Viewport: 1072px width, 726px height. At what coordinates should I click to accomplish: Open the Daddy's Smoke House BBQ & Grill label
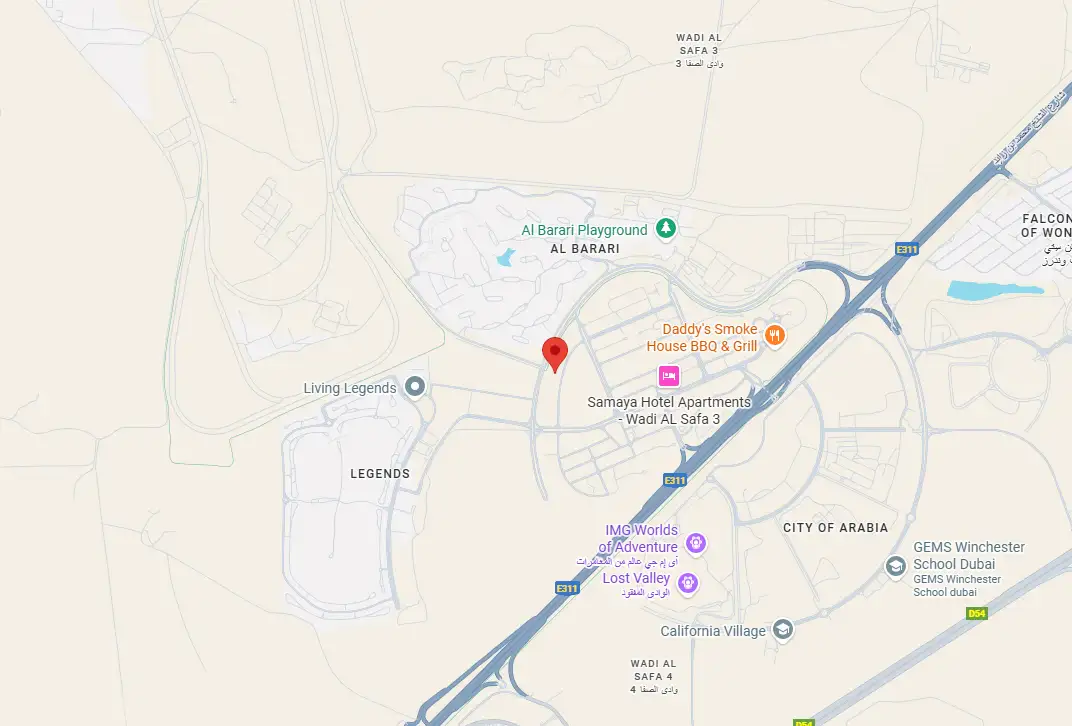702,338
